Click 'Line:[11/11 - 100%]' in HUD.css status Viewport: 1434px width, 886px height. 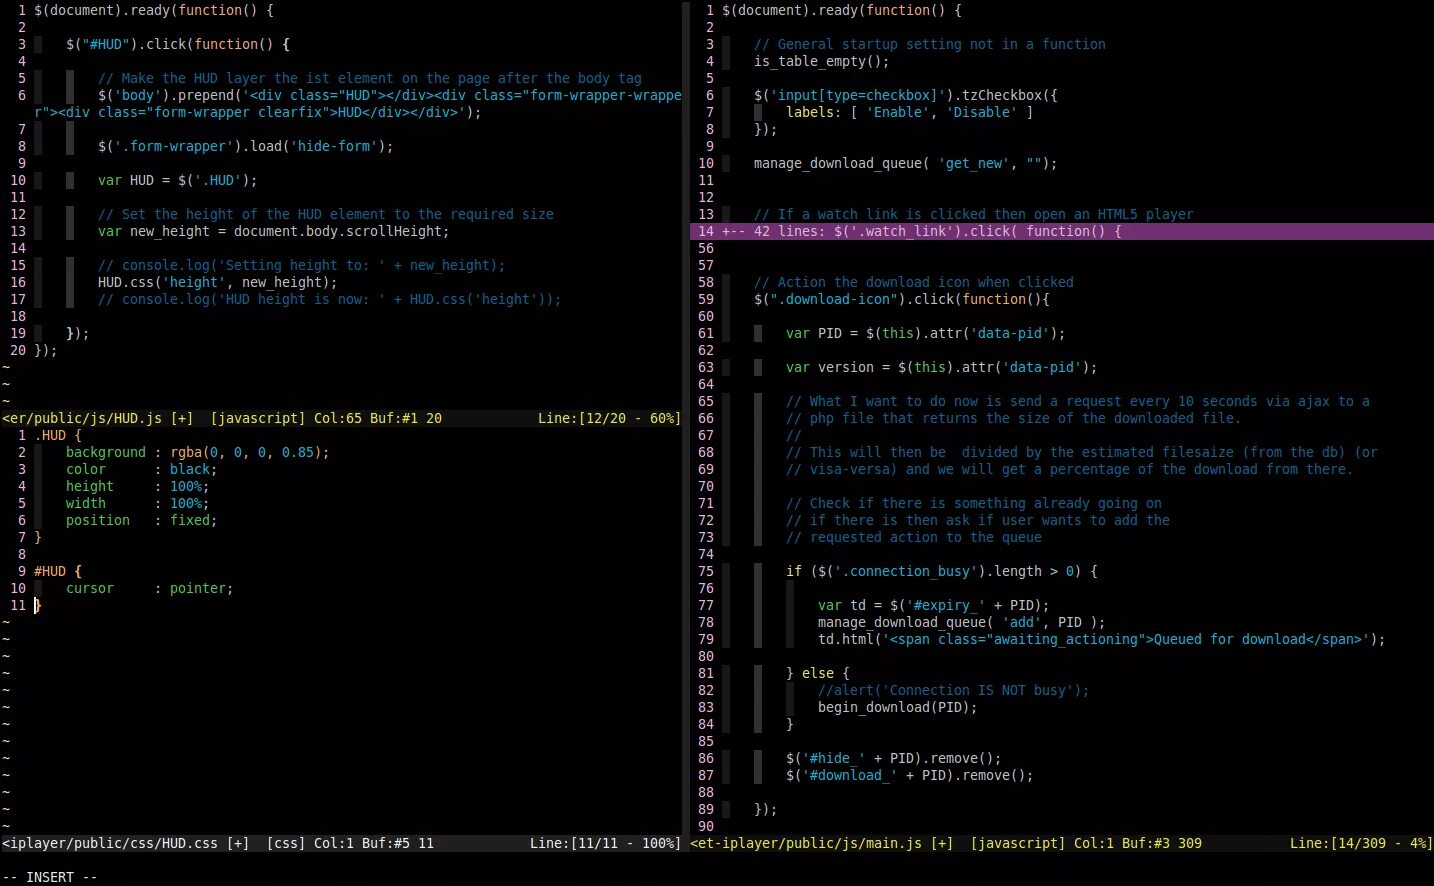click(x=605, y=843)
